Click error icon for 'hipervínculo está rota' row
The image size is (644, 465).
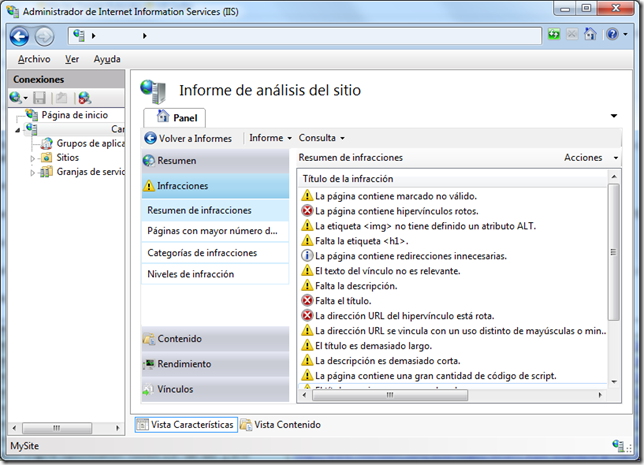(307, 315)
